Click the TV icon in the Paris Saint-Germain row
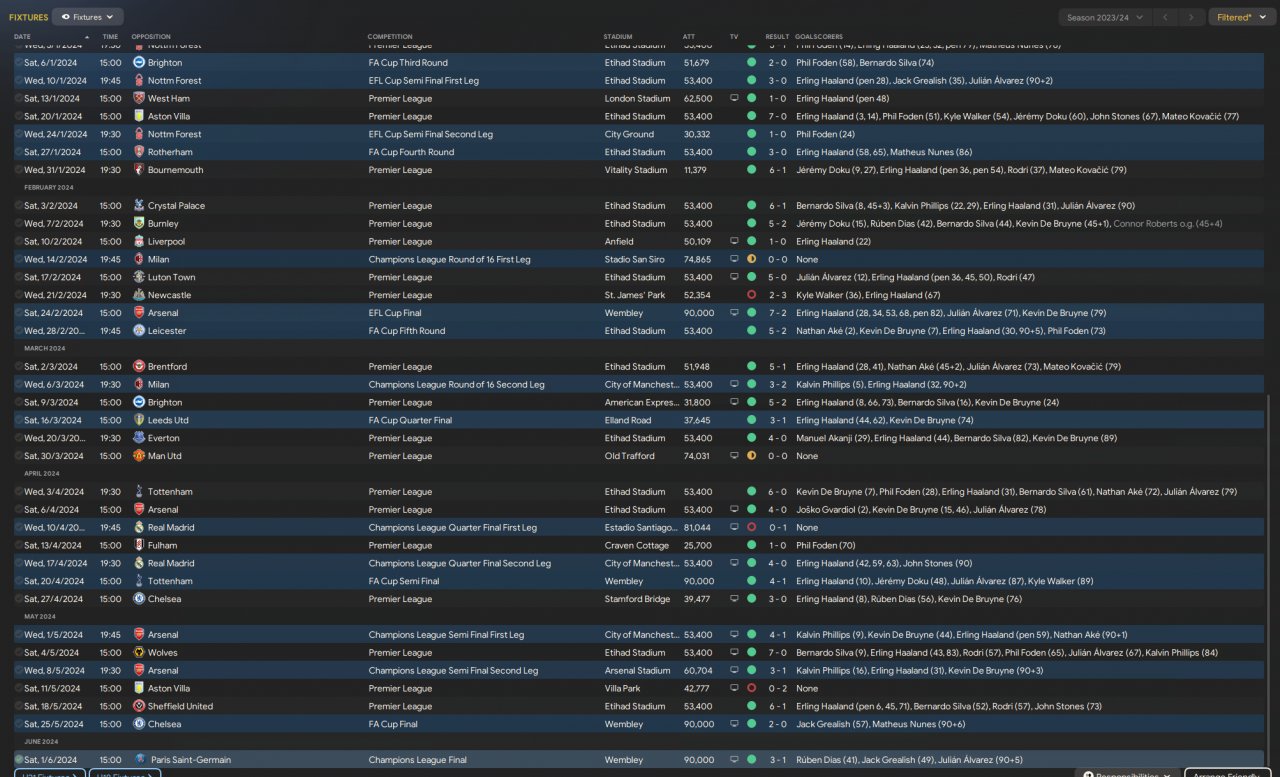The height and width of the screenshot is (777, 1280). 734,760
